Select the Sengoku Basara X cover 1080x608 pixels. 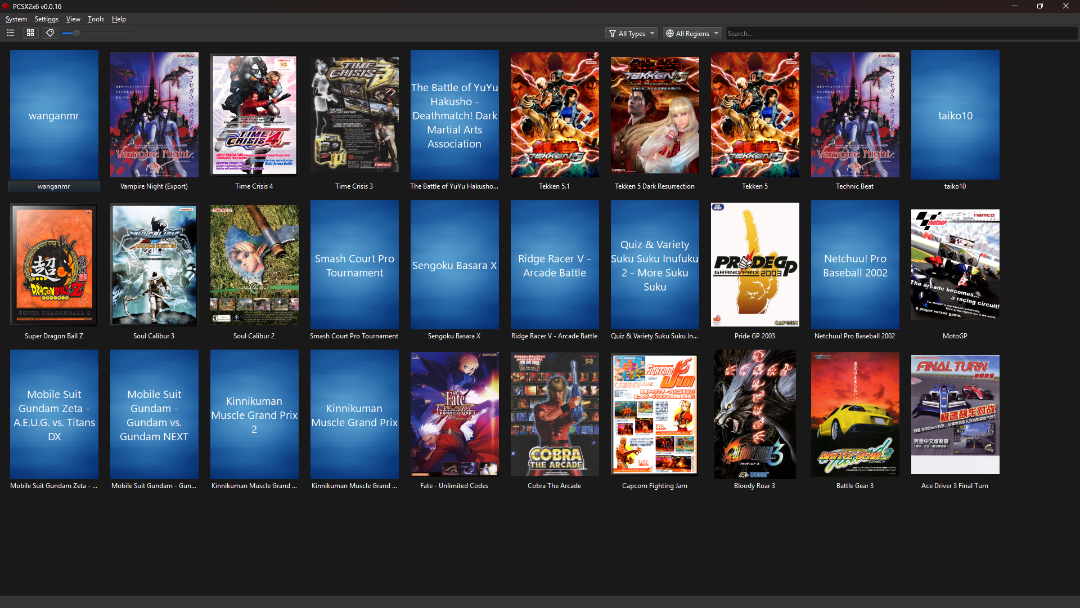455,265
